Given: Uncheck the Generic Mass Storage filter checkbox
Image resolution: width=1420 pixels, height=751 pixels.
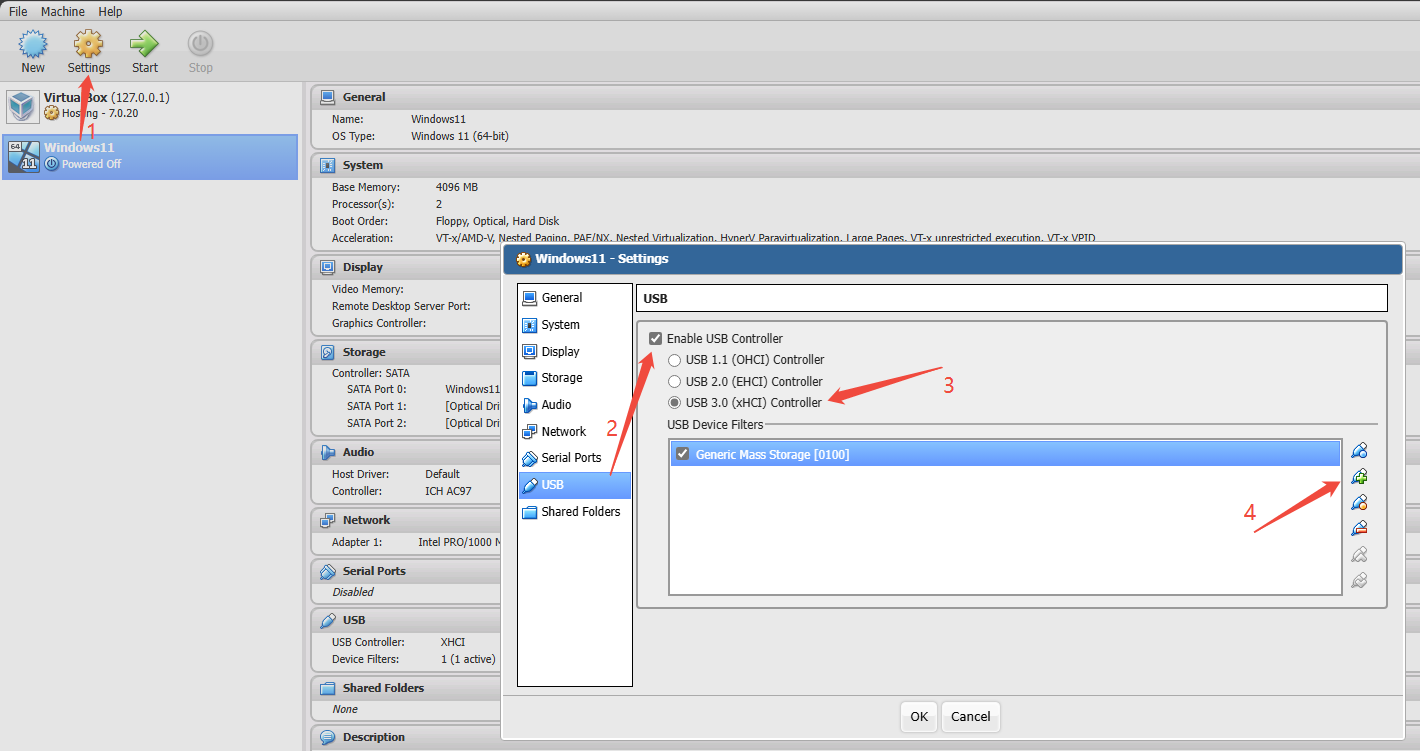Looking at the screenshot, I should coord(682,454).
